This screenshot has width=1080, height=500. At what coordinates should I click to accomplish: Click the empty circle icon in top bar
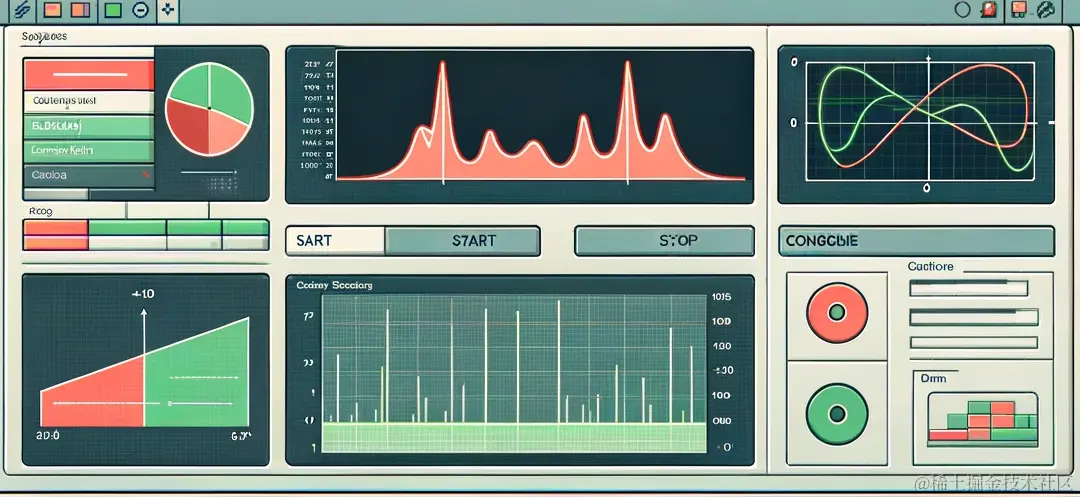963,10
